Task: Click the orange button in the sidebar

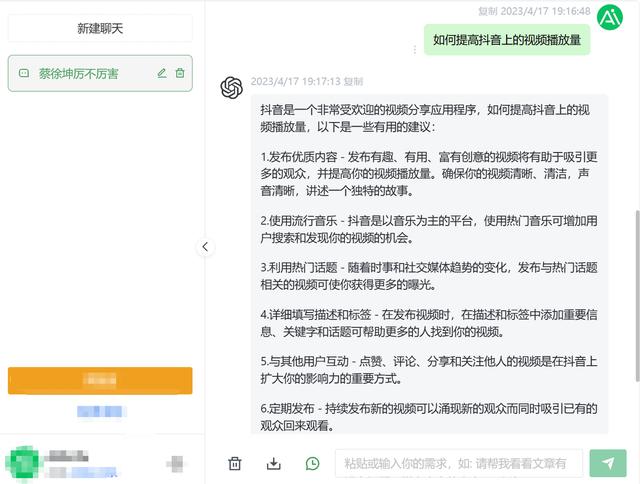Action: (100, 381)
